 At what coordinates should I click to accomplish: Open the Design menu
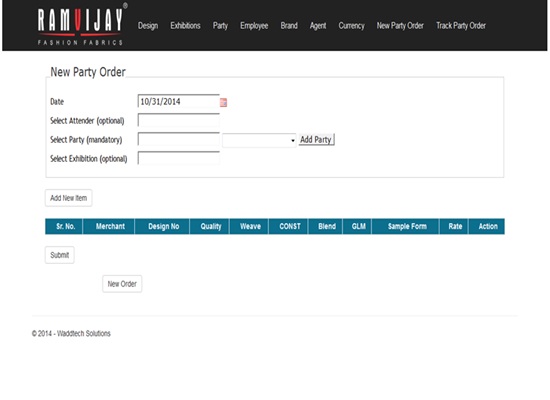tap(148, 26)
